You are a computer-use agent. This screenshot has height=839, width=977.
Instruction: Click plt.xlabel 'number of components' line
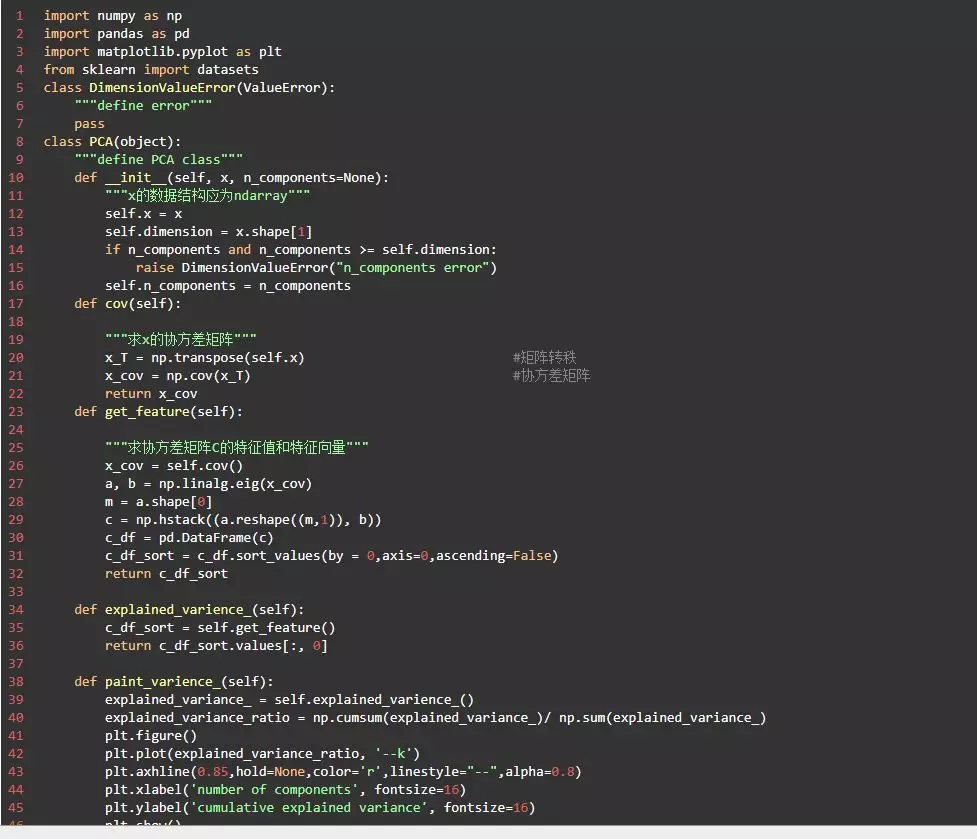point(285,791)
